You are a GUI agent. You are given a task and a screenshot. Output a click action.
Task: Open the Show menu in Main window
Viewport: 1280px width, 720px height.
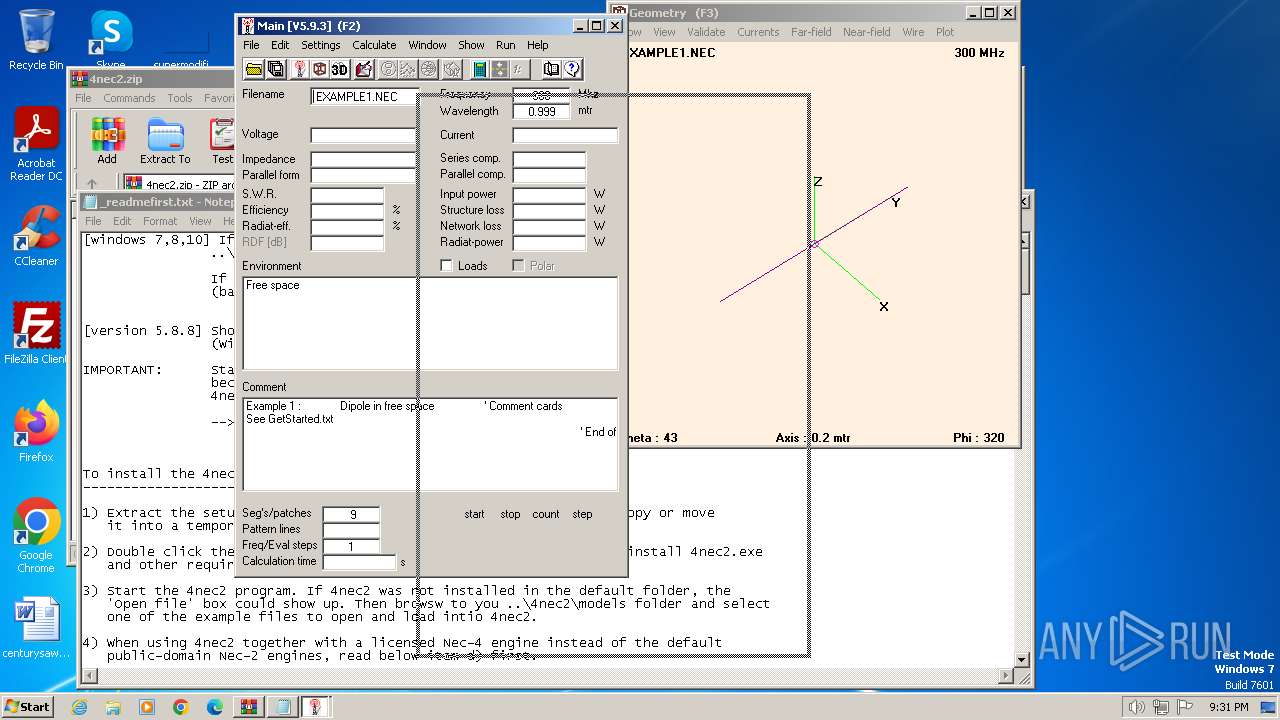(471, 45)
